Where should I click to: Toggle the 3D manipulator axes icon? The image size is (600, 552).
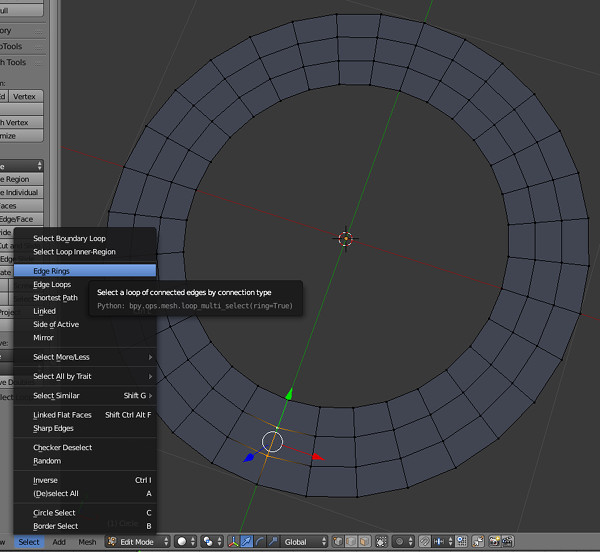click(233, 541)
